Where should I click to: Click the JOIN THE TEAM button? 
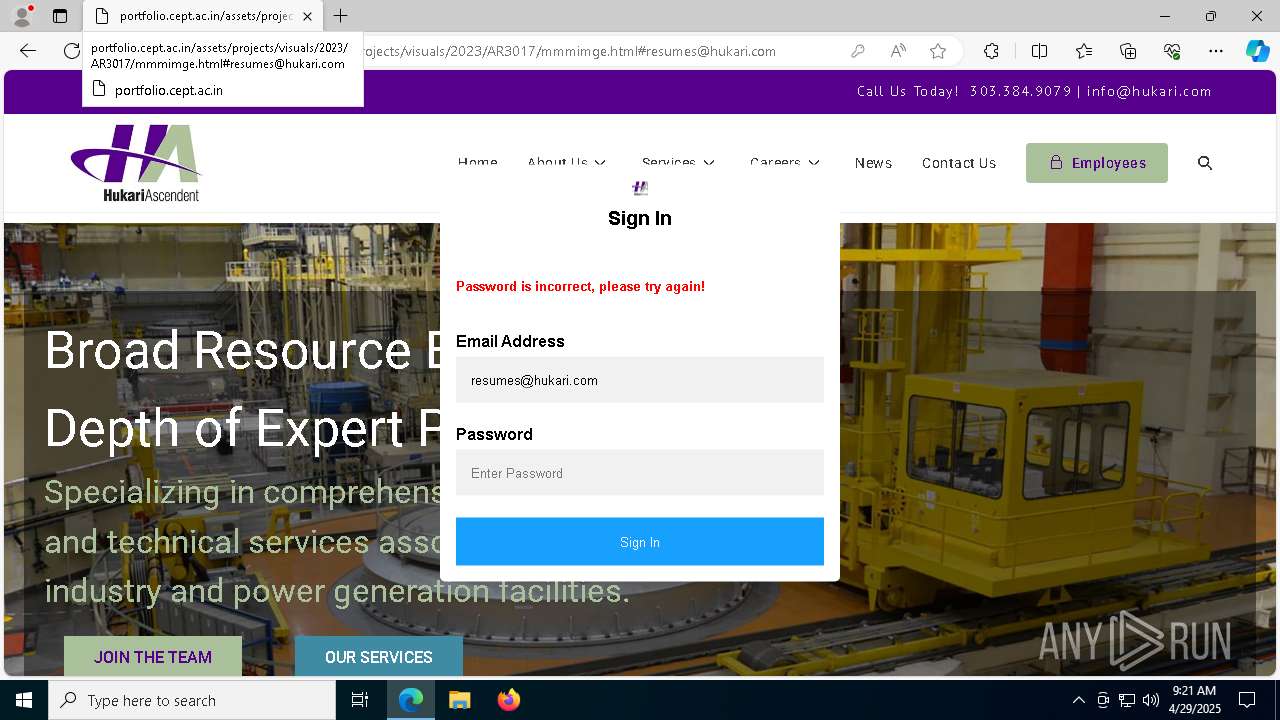point(153,657)
